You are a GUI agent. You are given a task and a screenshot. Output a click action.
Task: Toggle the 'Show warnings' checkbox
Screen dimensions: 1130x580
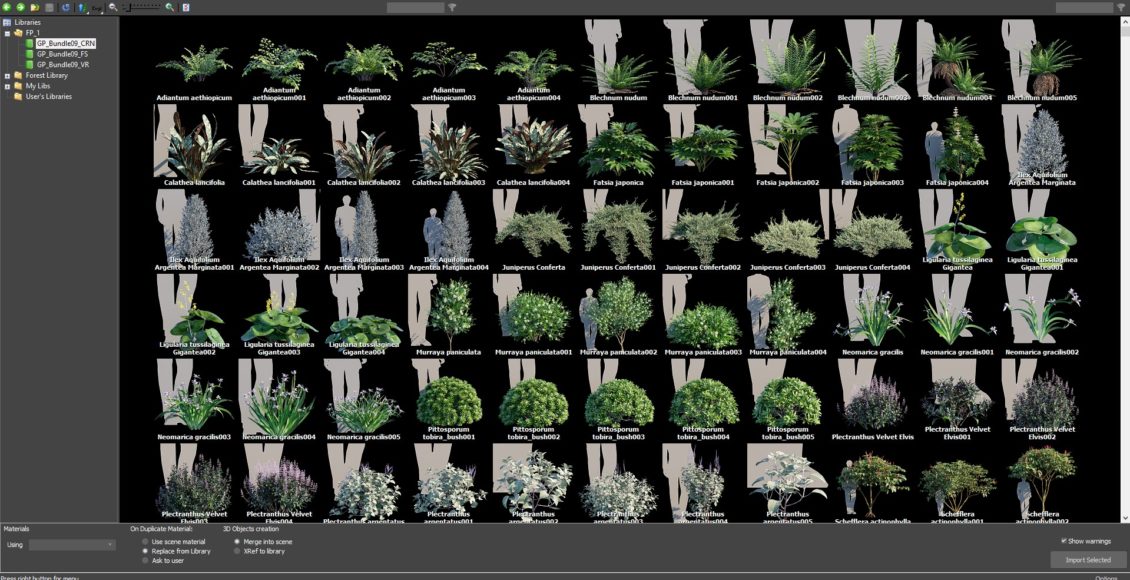click(1064, 541)
